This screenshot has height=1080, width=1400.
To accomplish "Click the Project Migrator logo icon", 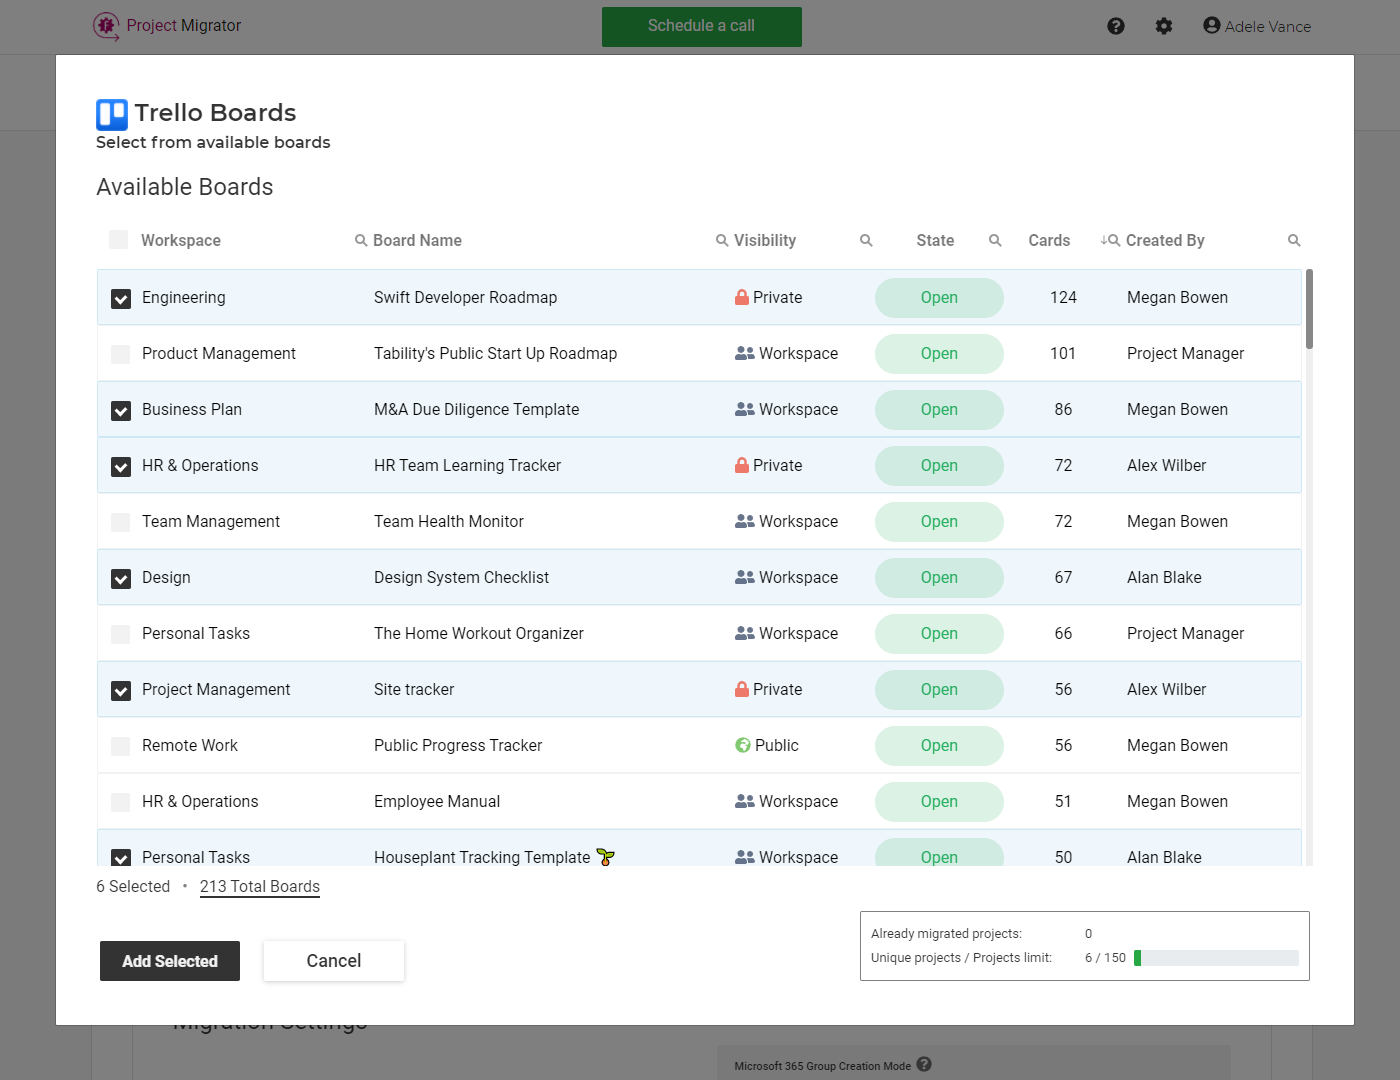I will (105, 26).
